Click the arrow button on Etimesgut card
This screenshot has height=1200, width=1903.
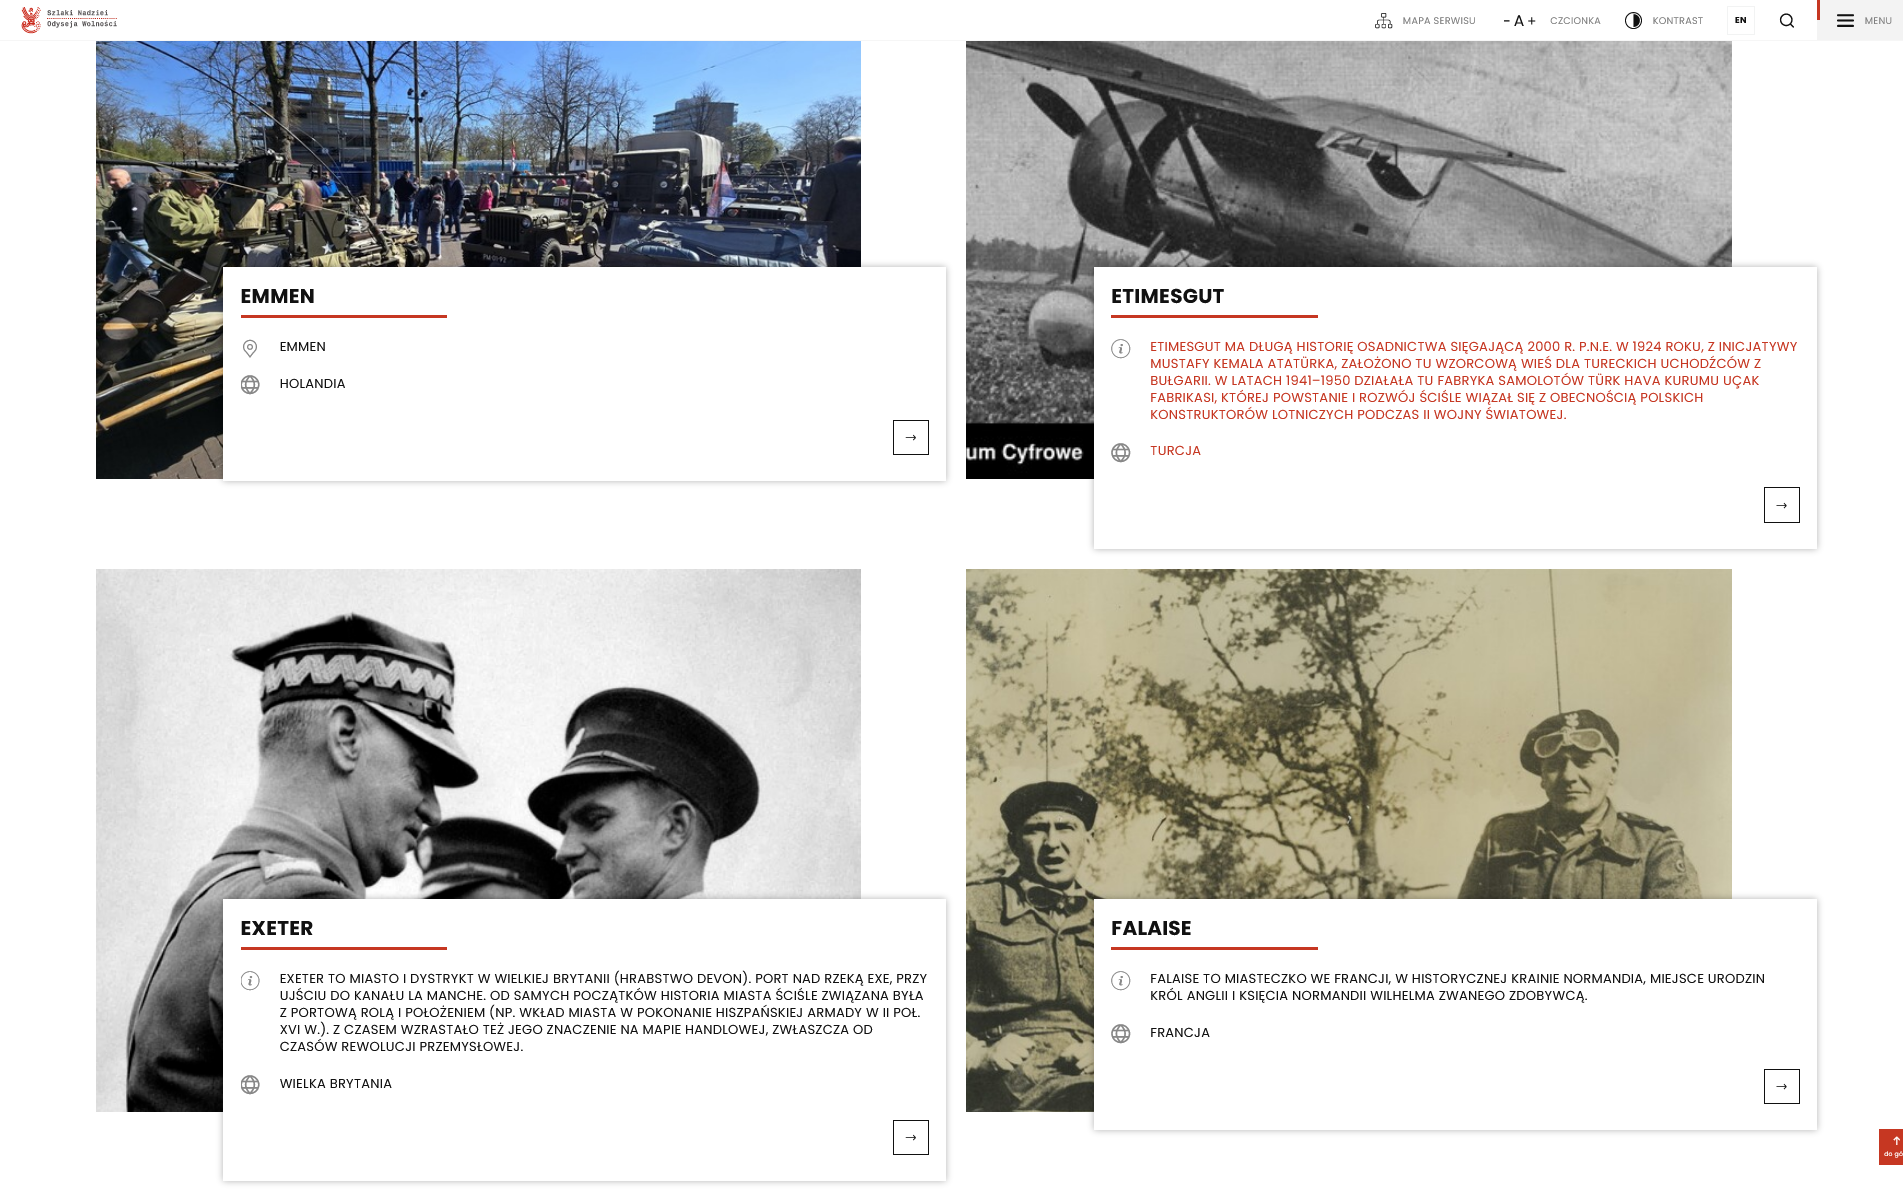tap(1781, 505)
